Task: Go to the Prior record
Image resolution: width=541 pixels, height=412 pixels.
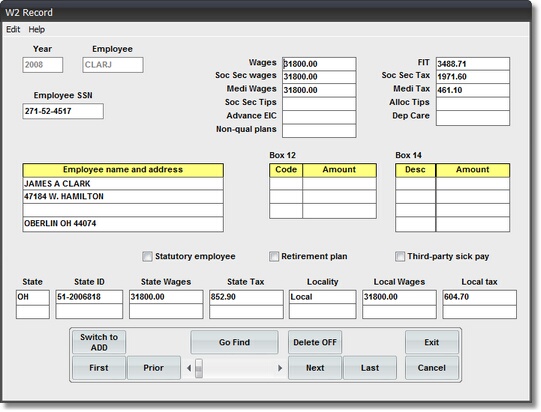Action: tap(154, 368)
